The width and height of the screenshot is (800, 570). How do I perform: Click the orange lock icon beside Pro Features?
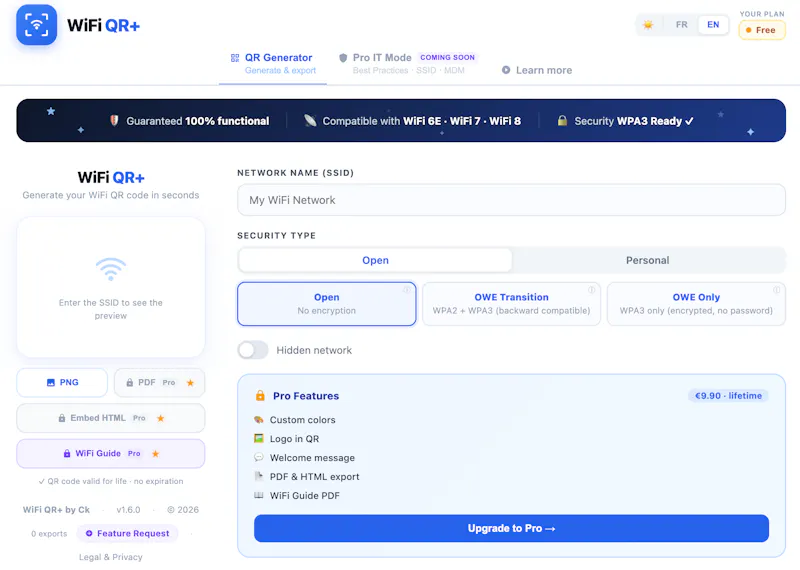tap(260, 395)
